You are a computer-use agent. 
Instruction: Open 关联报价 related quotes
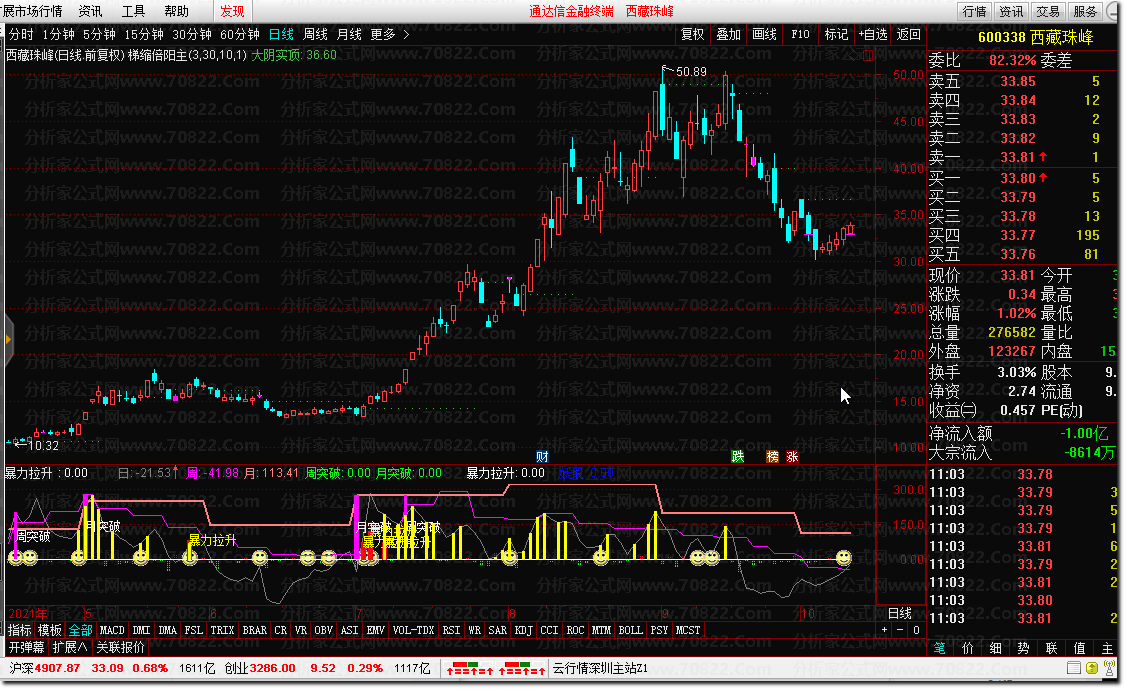coord(120,647)
